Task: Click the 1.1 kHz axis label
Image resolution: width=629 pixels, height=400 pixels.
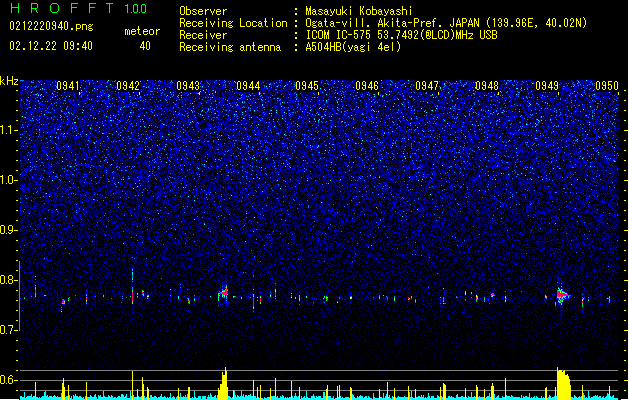Action: [8, 130]
